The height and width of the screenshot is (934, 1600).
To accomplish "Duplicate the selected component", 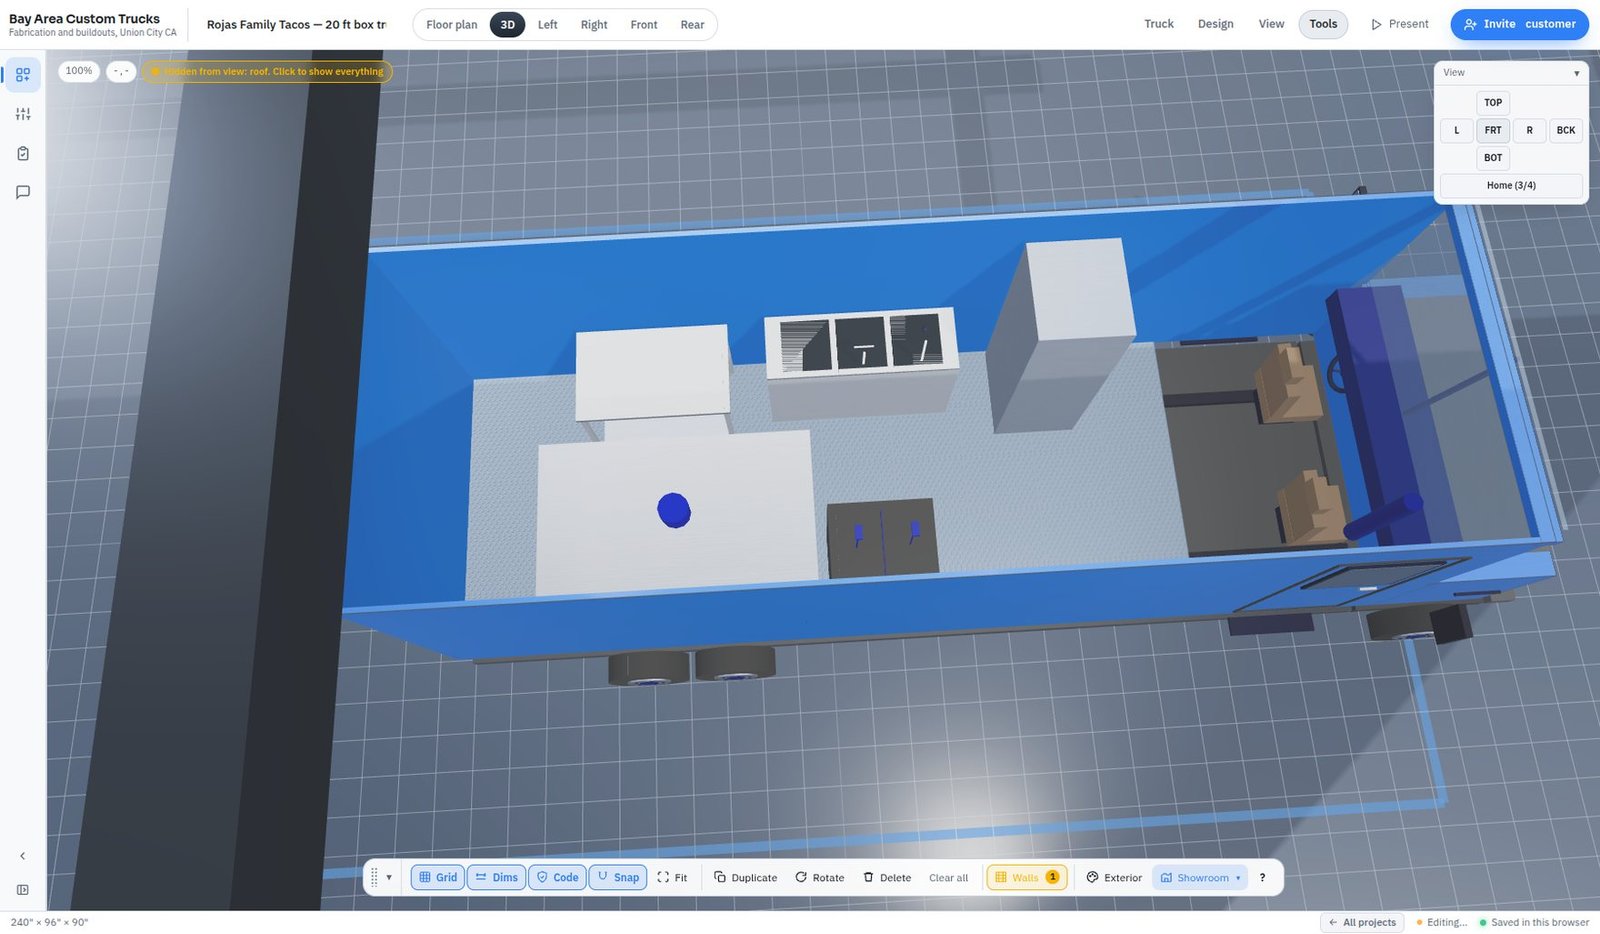I will [x=745, y=878].
